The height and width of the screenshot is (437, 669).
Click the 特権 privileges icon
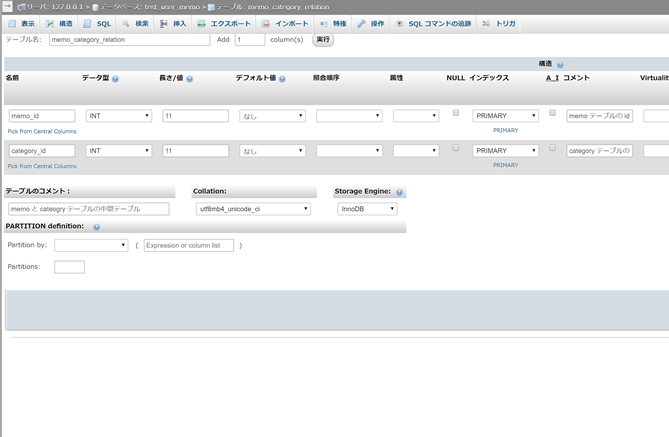click(x=324, y=24)
